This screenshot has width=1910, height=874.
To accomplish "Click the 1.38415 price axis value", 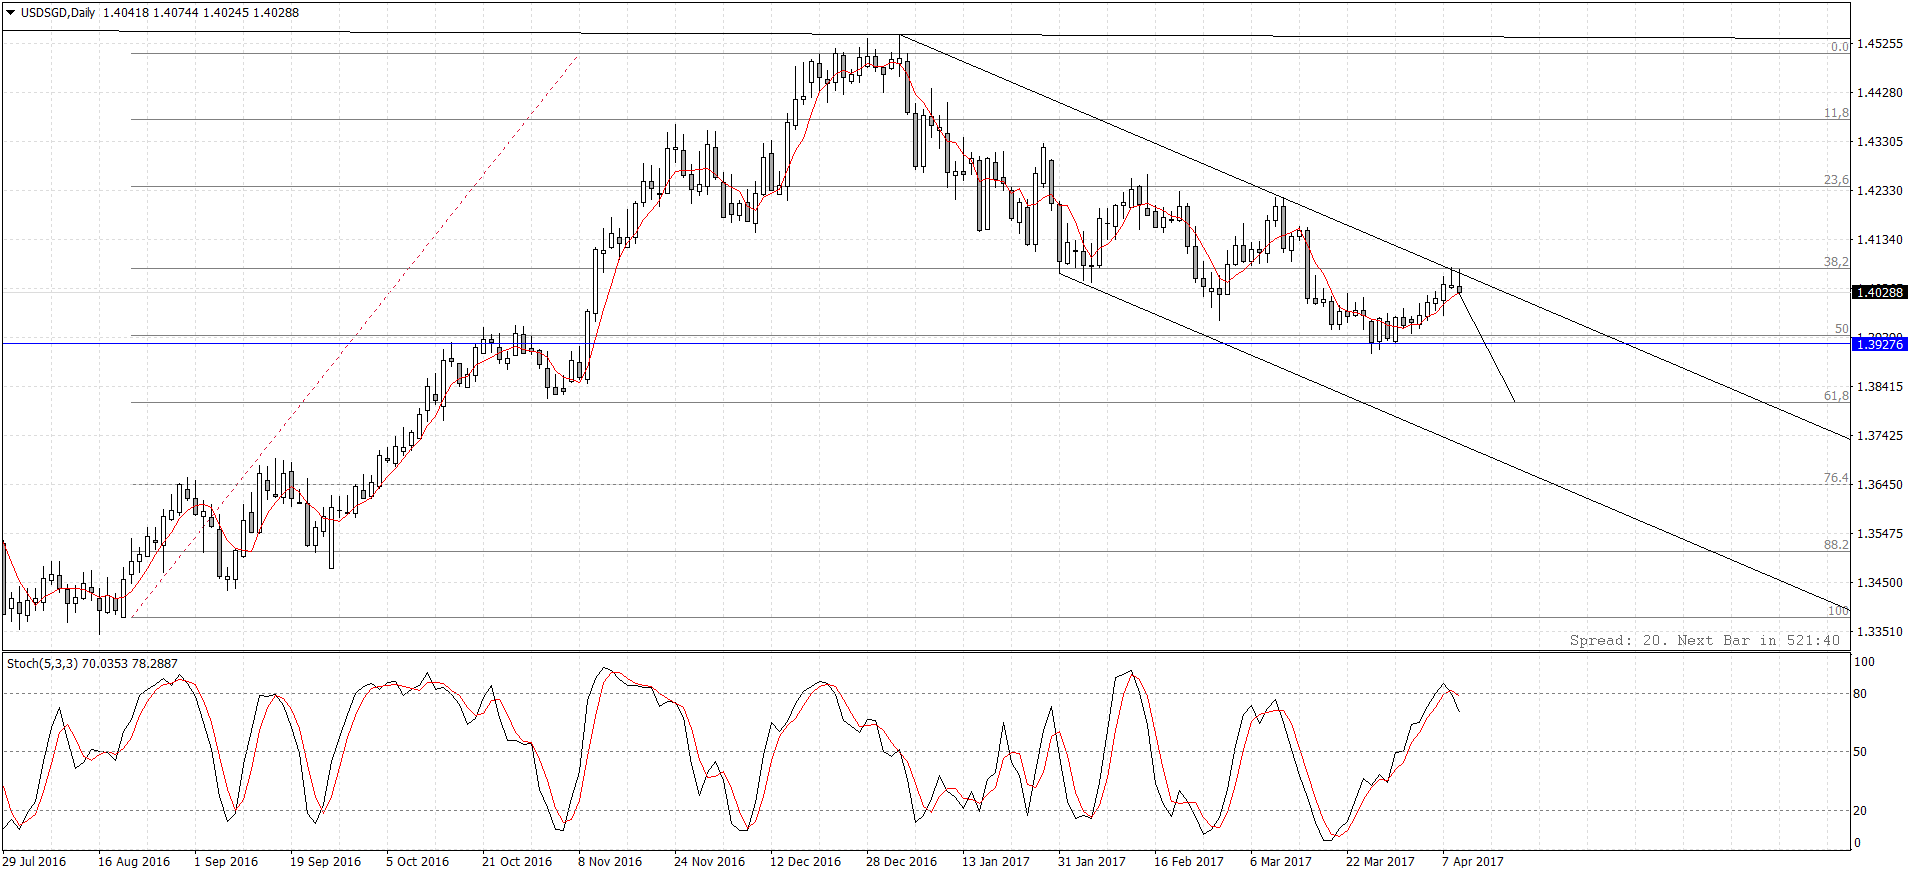I will 1880,387.
